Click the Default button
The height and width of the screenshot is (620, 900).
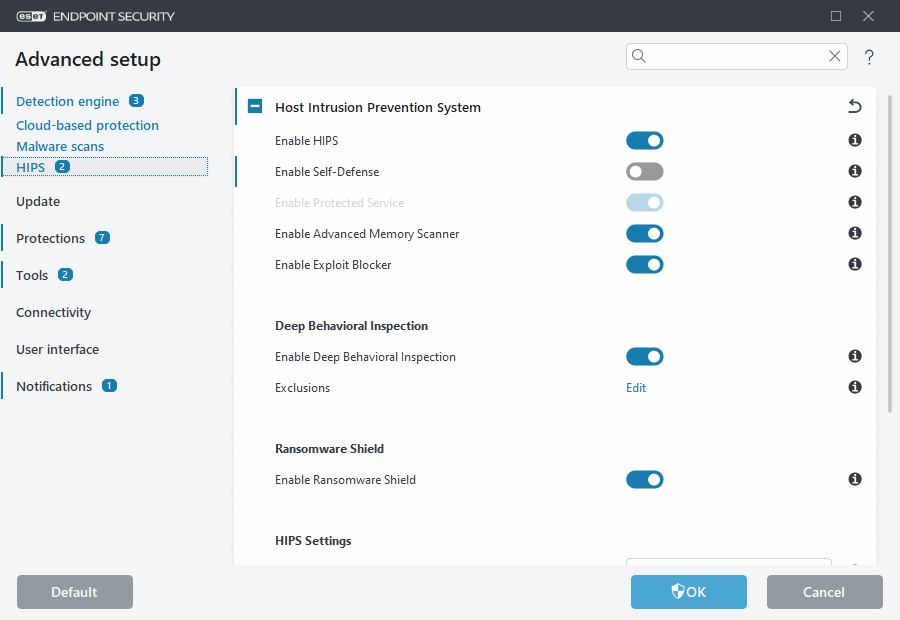tap(75, 592)
